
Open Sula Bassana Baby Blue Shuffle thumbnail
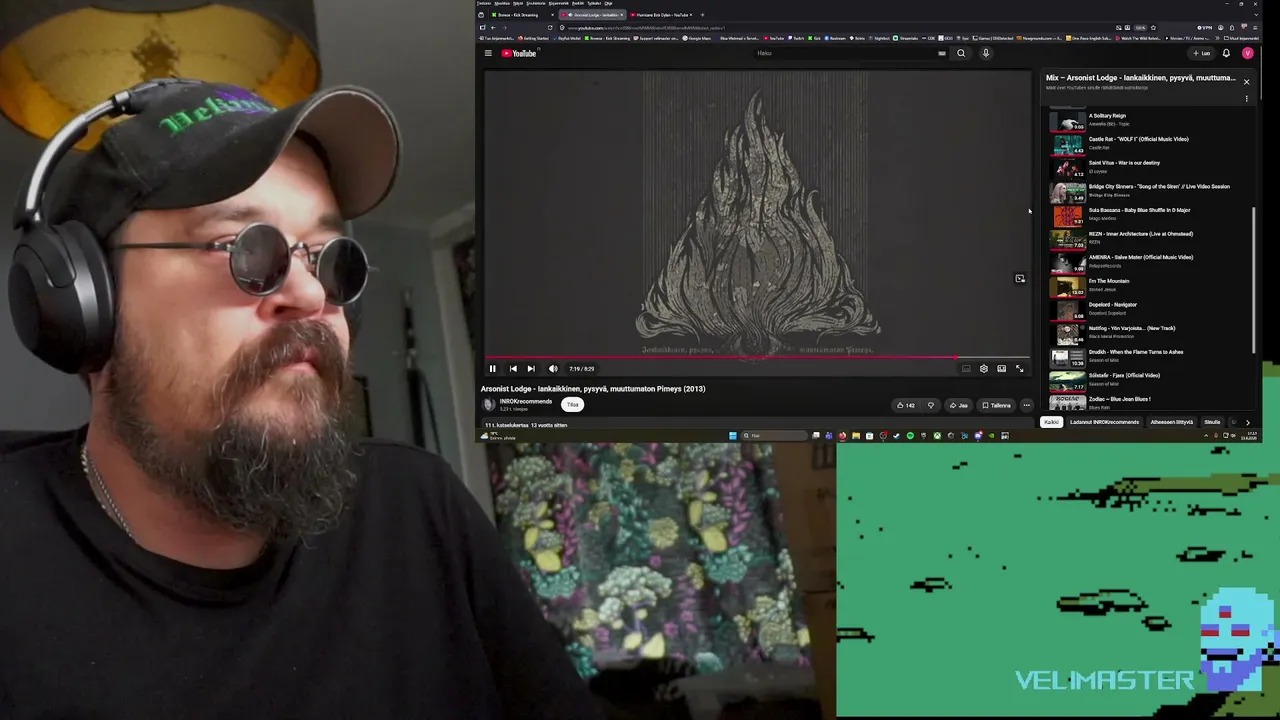(x=1068, y=215)
